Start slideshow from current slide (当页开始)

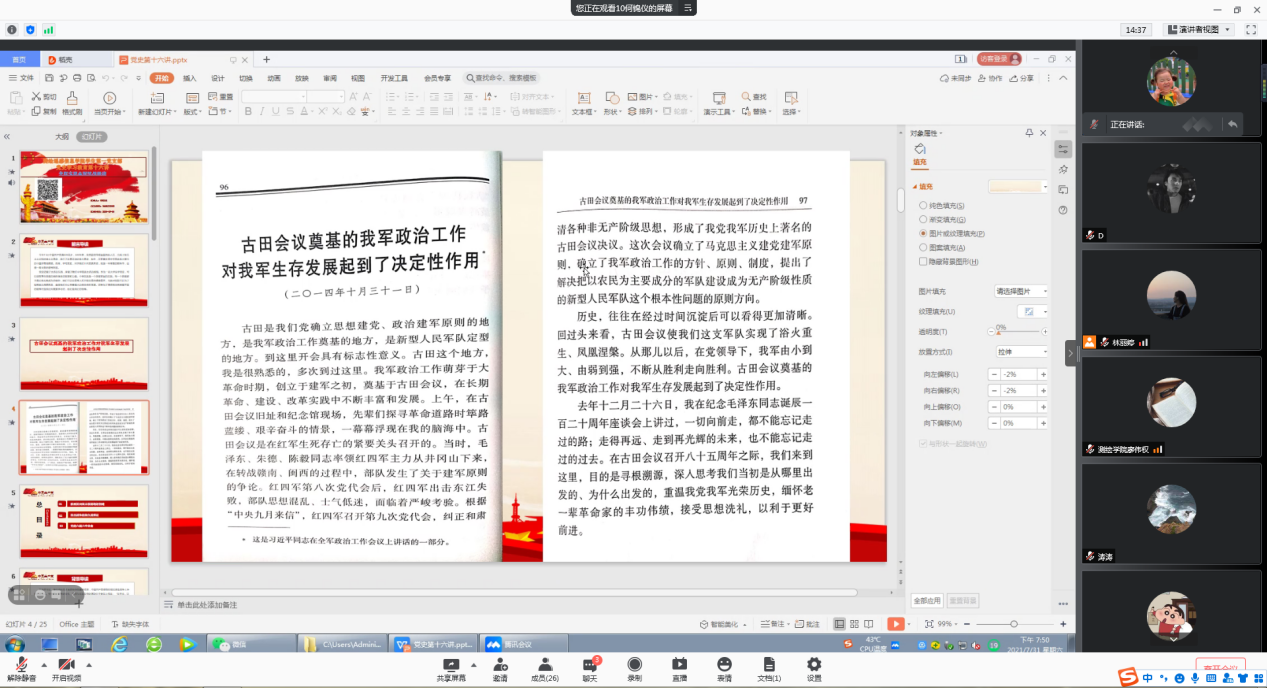tap(108, 103)
